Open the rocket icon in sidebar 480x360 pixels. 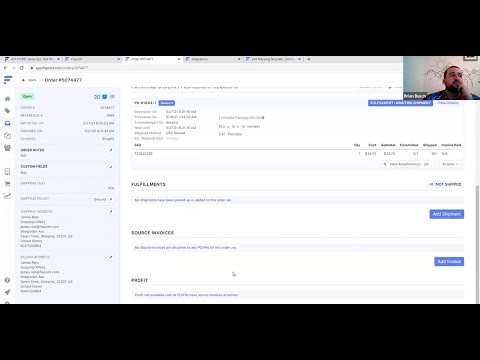coord(7,292)
